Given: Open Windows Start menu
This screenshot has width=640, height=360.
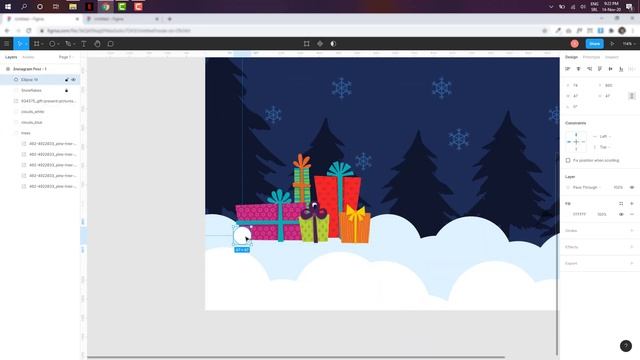Looking at the screenshot, I should 8,7.
